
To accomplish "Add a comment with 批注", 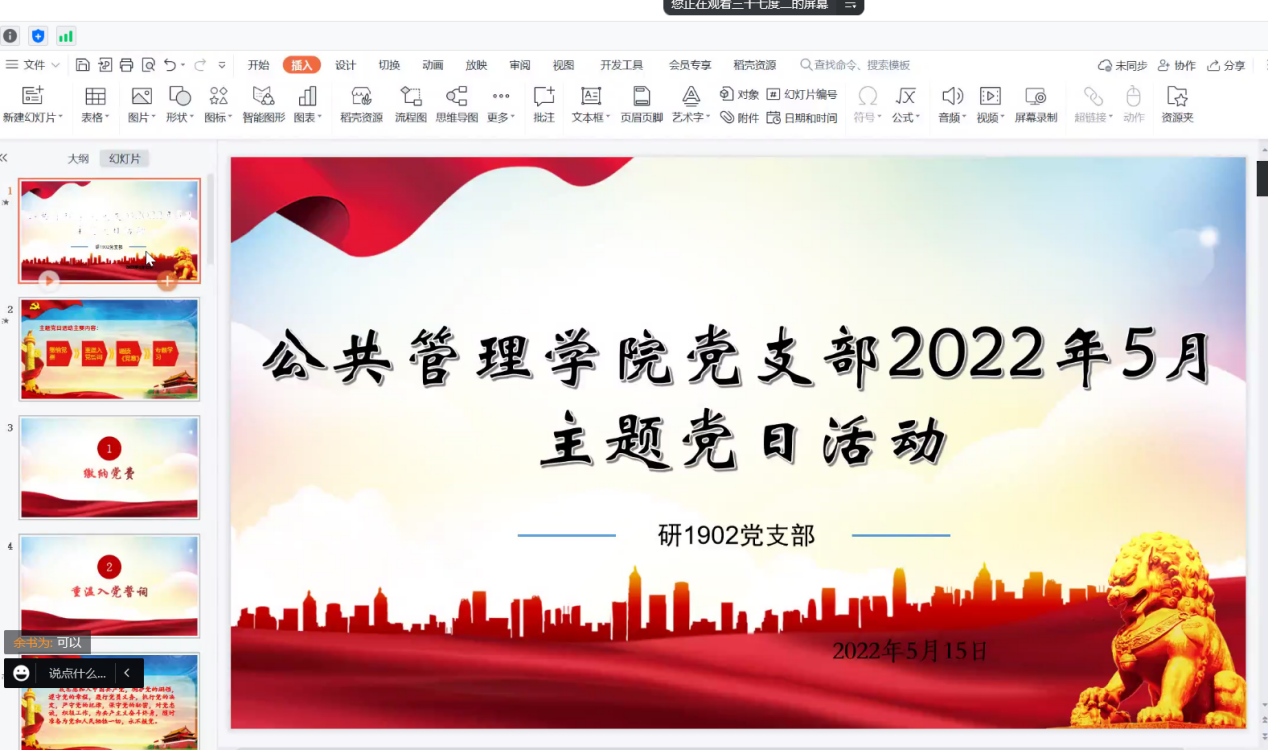I will 544,104.
